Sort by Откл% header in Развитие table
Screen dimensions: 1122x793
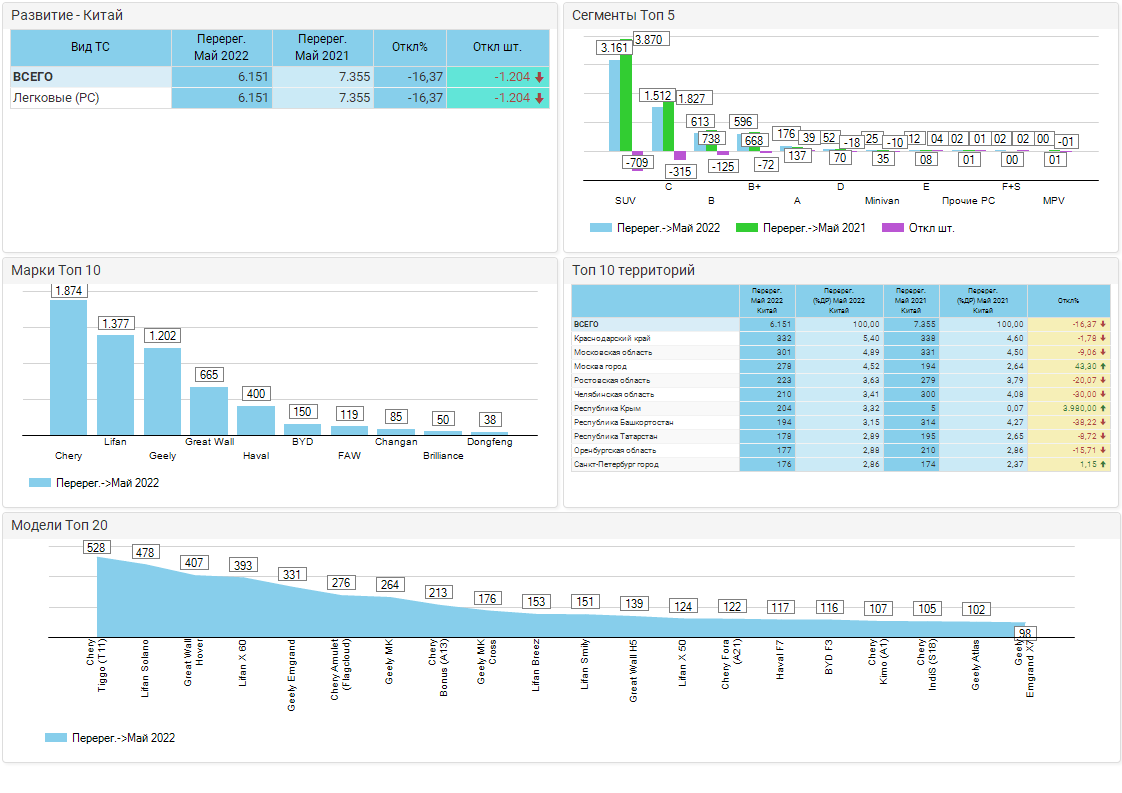[x=410, y=47]
